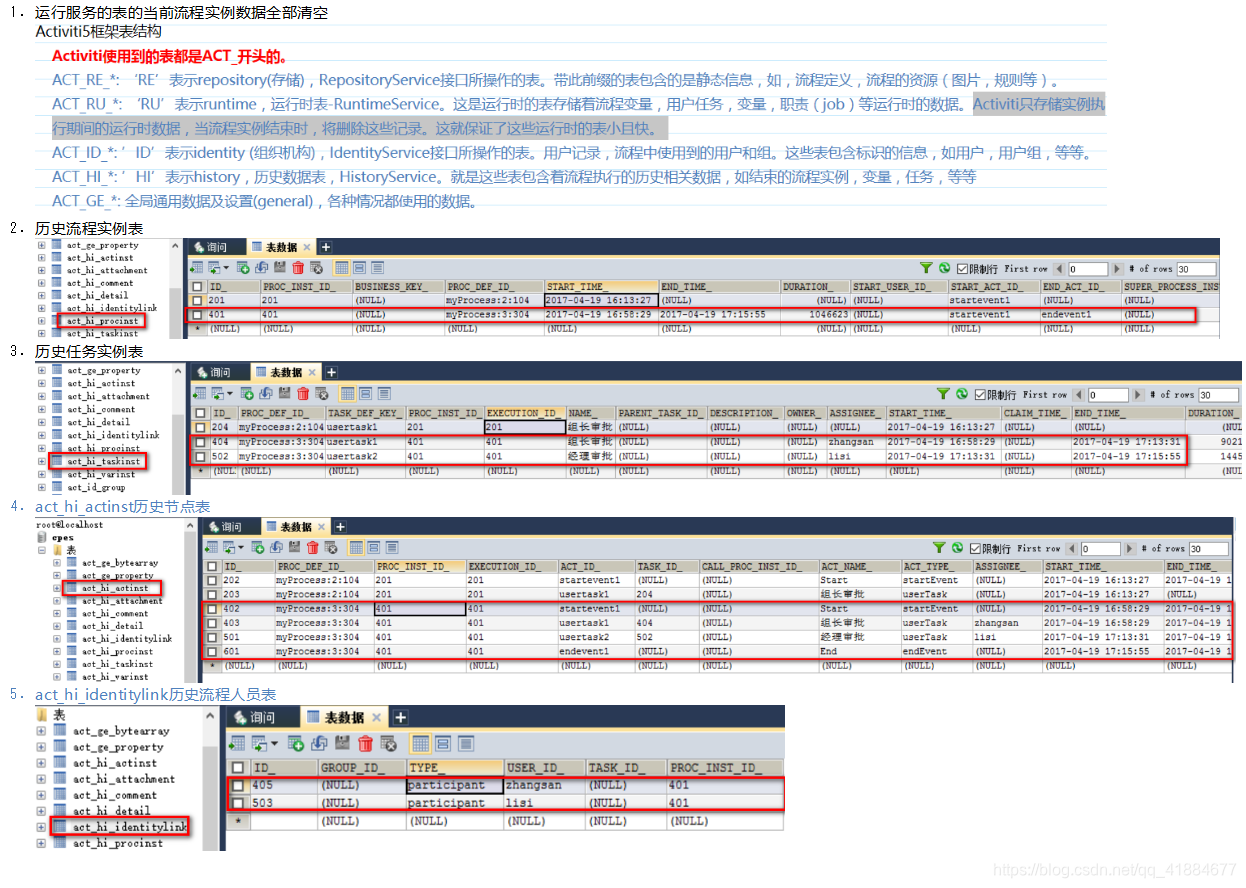Toggle the 限制行 checkbox in actinst panel
The height and width of the screenshot is (888, 1246).
point(974,548)
